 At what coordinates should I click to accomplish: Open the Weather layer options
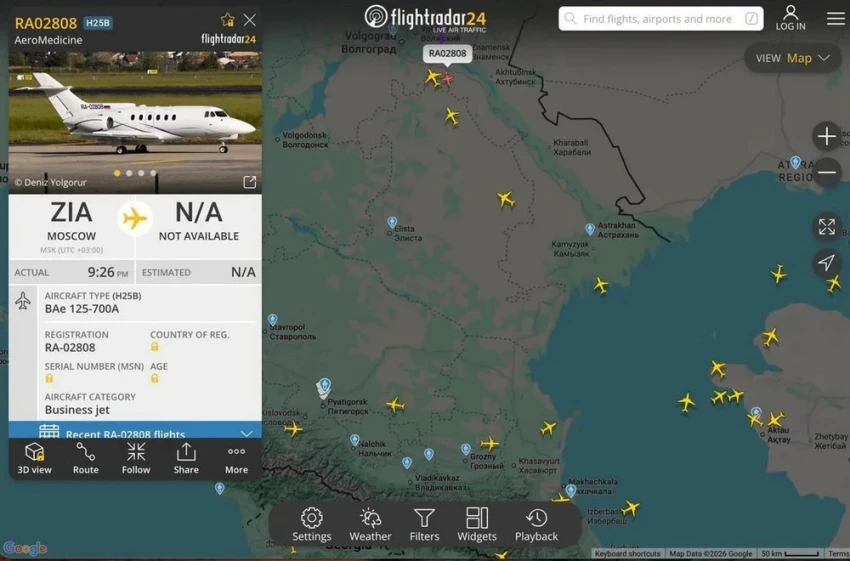(x=370, y=524)
